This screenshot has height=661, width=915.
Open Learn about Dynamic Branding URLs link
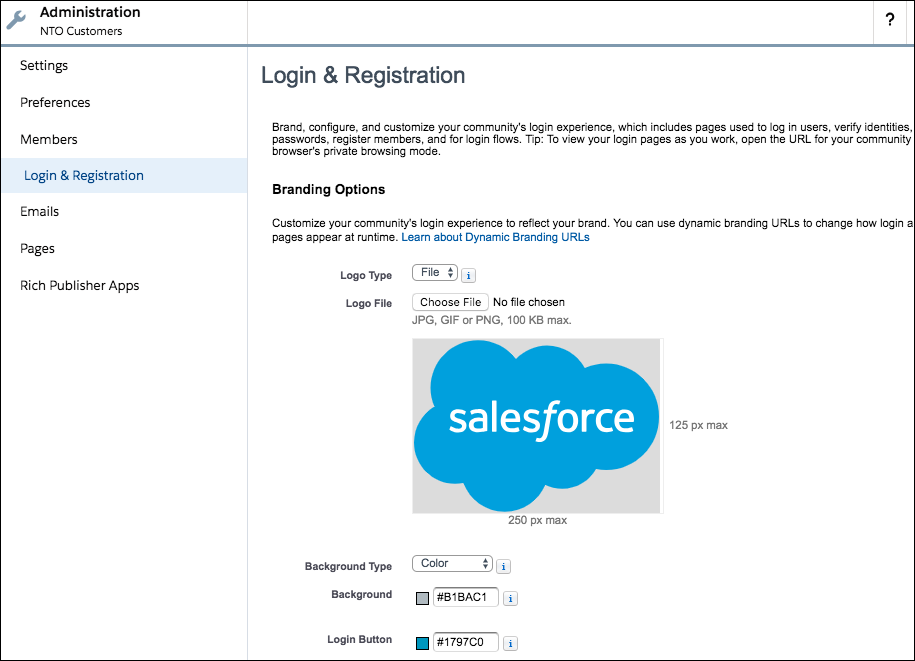pyautogui.click(x=495, y=237)
